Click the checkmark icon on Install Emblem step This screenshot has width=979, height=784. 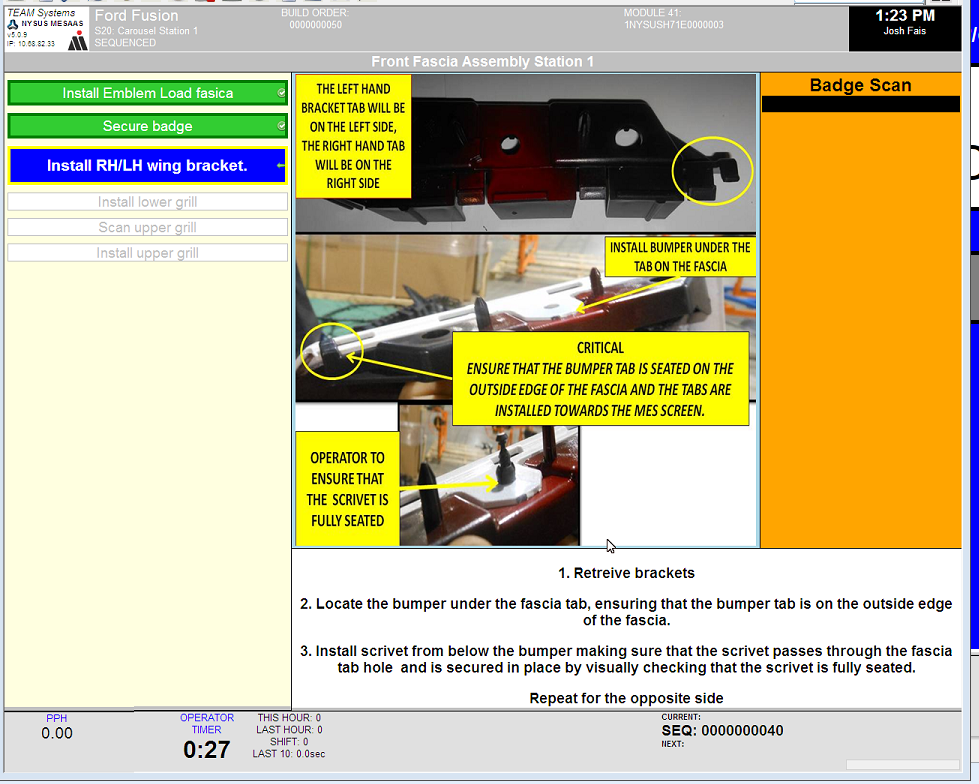[282, 93]
